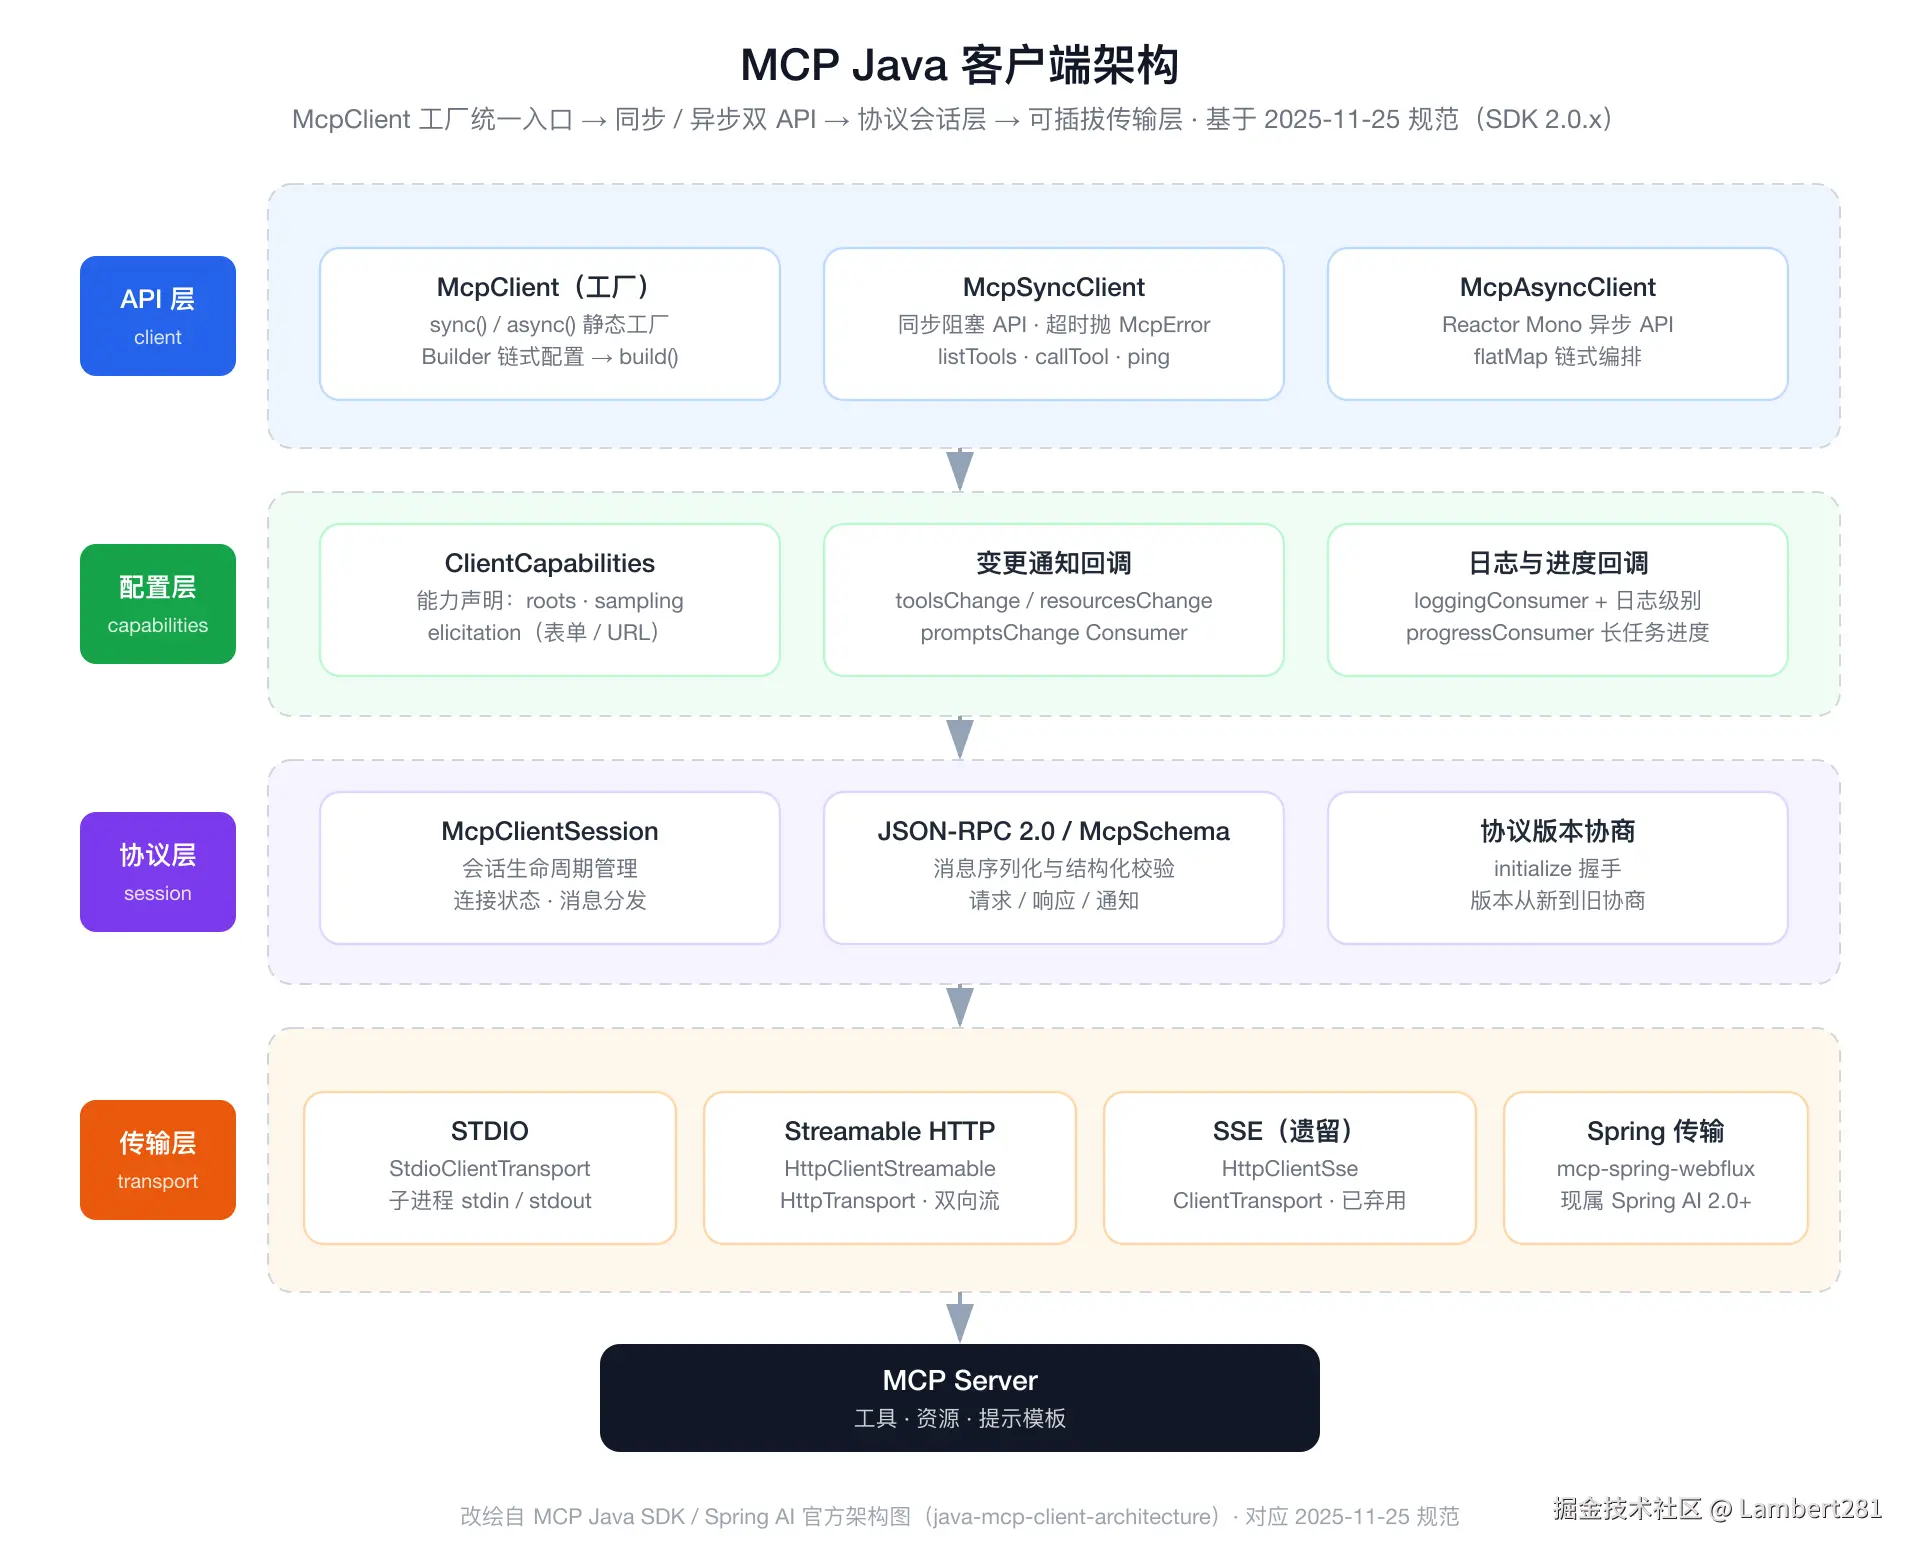Image resolution: width=1920 pixels, height=1560 pixels.
Task: Click the text 请求 / 响应 / 通知
Action: tap(1054, 901)
